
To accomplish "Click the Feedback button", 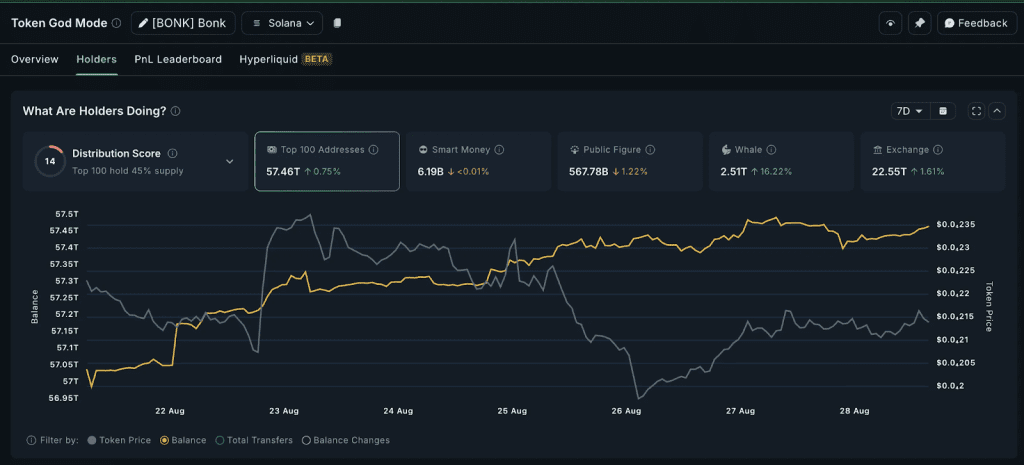I will pyautogui.click(x=976, y=23).
